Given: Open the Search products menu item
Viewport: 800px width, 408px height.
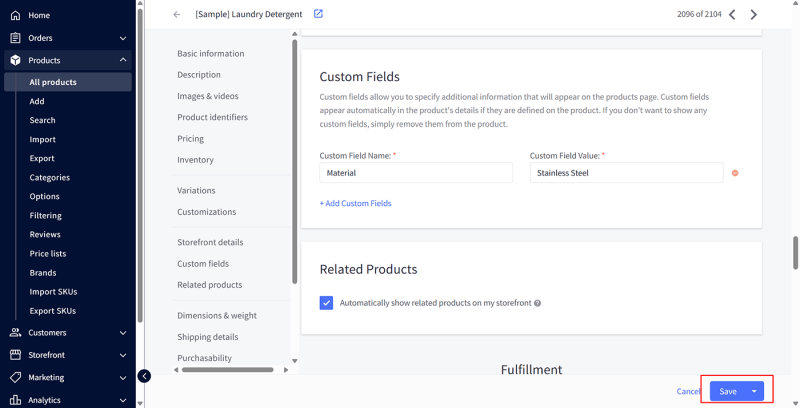Looking at the screenshot, I should click(42, 120).
